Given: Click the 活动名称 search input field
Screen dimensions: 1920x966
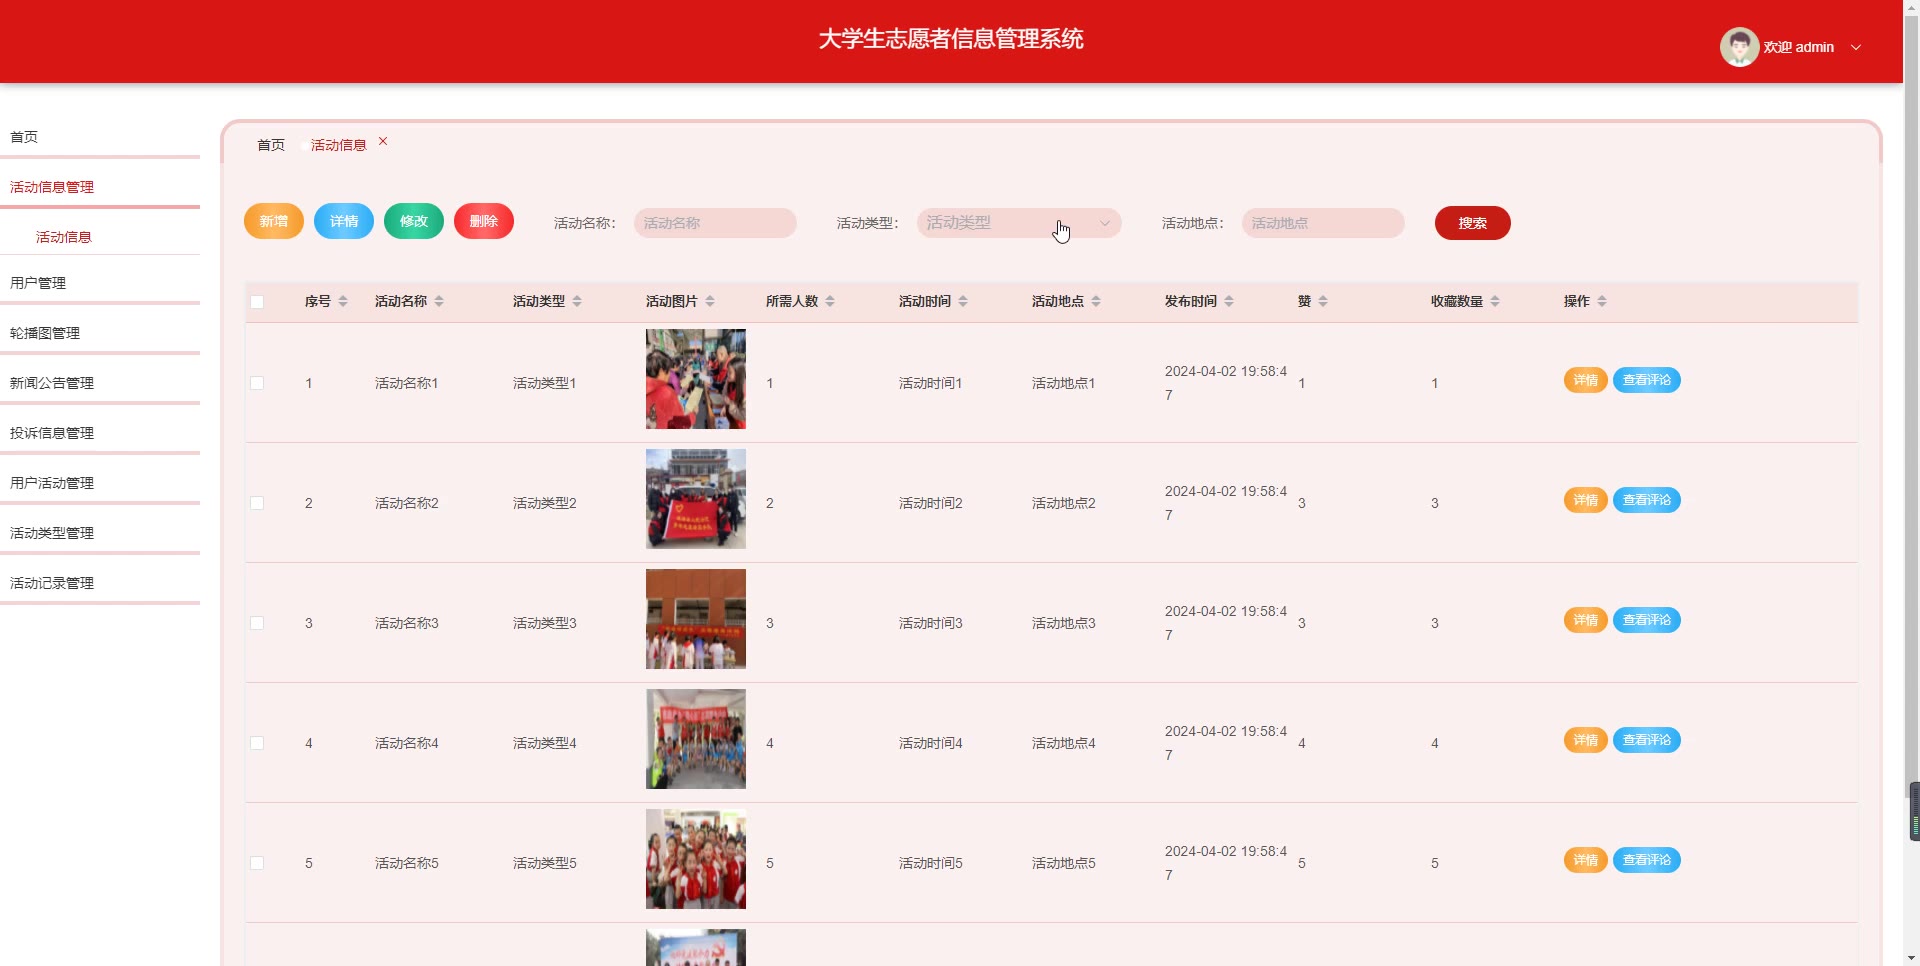Looking at the screenshot, I should pyautogui.click(x=715, y=223).
